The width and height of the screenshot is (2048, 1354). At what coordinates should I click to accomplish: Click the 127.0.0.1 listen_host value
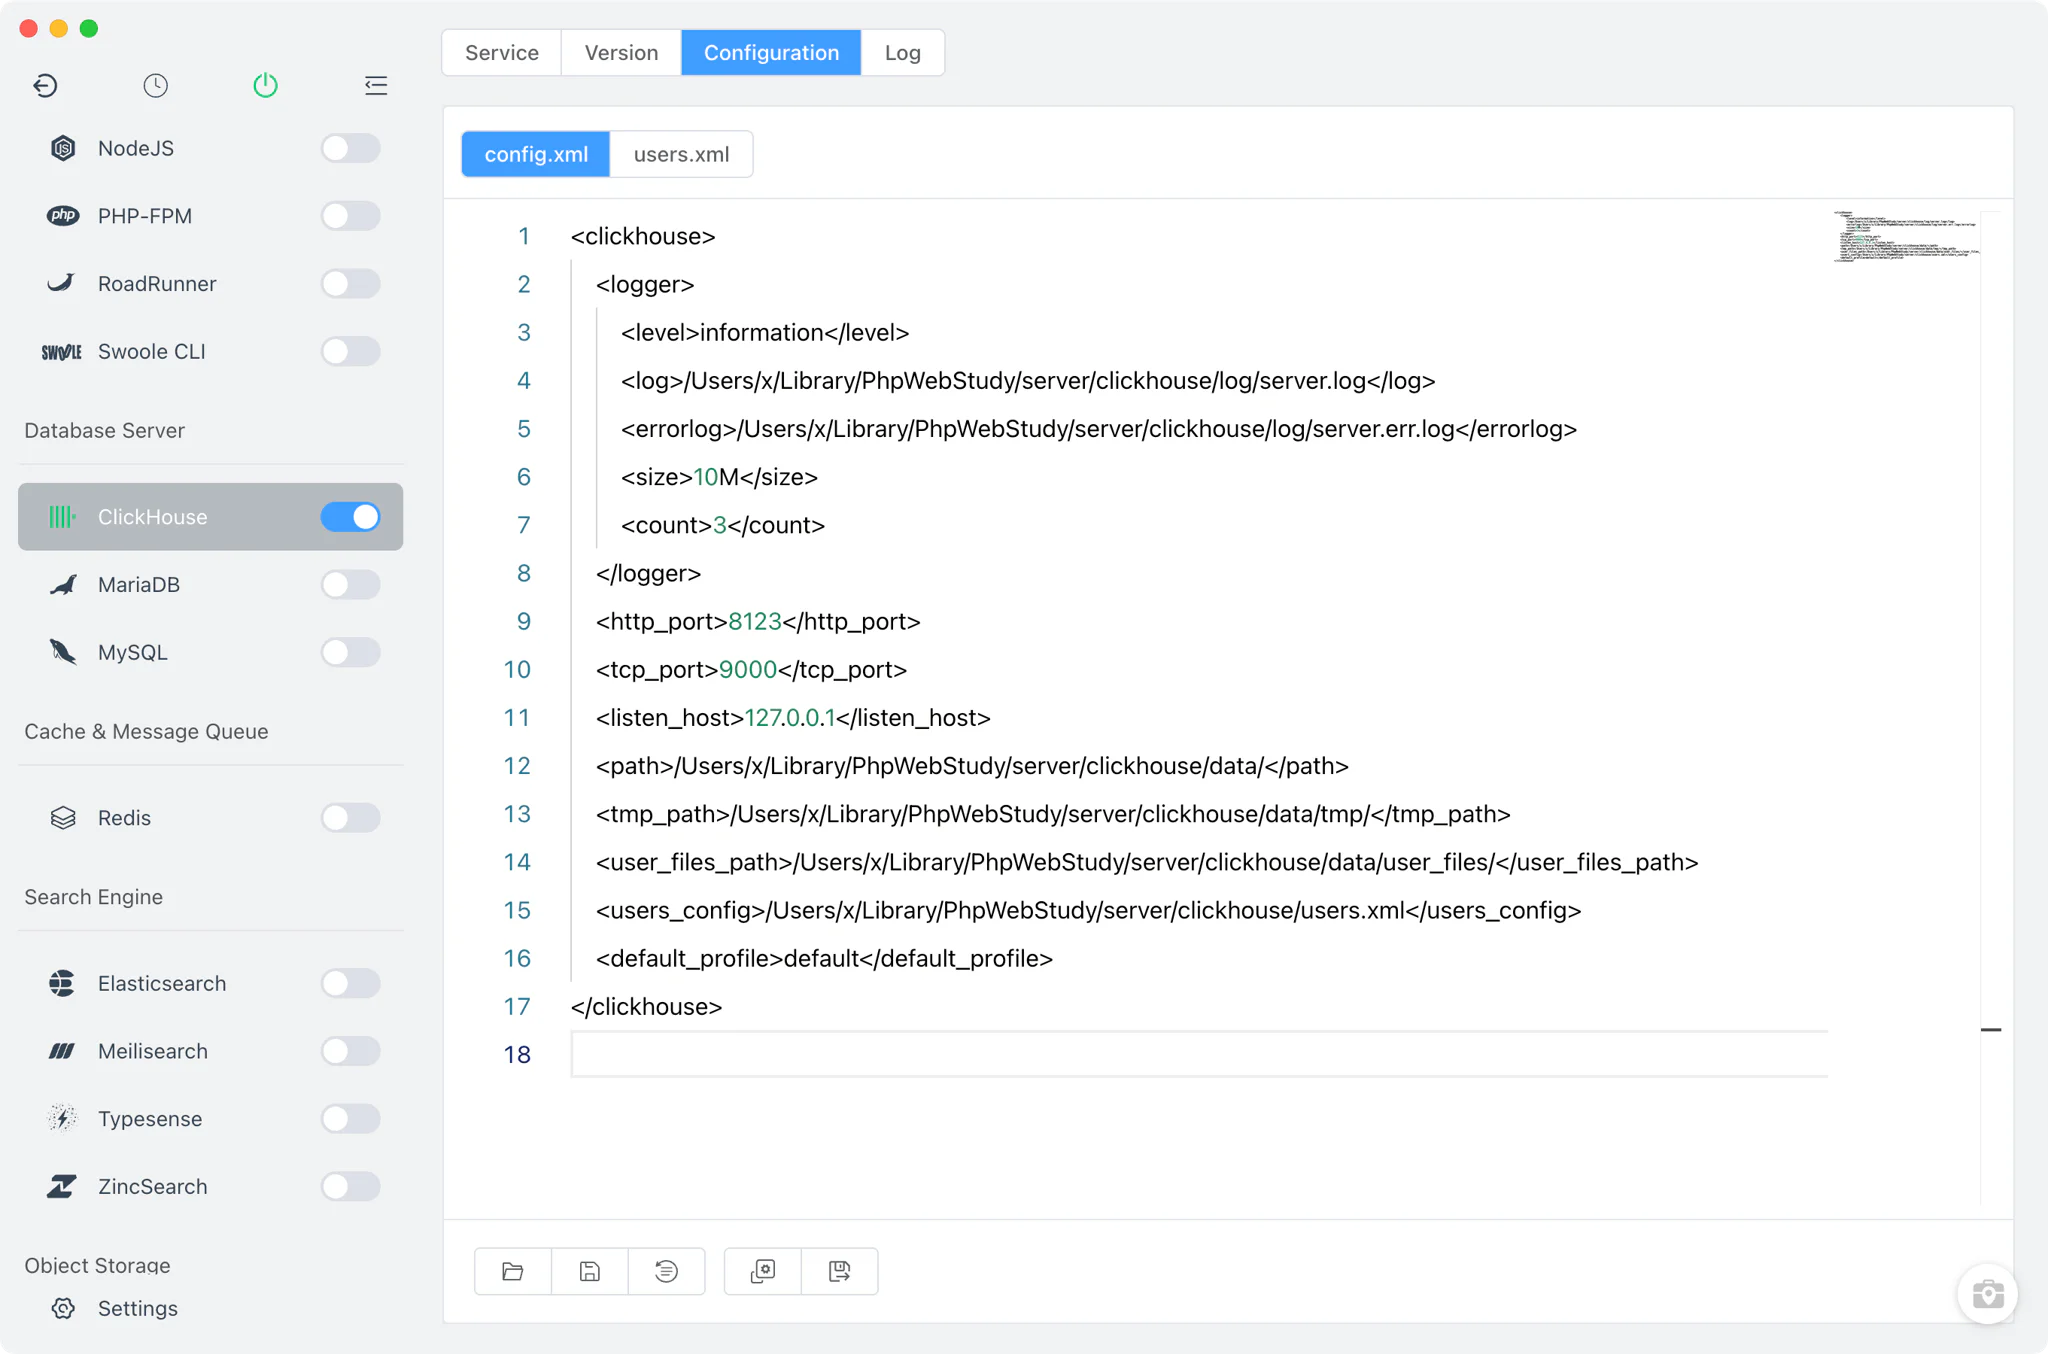[x=790, y=717]
